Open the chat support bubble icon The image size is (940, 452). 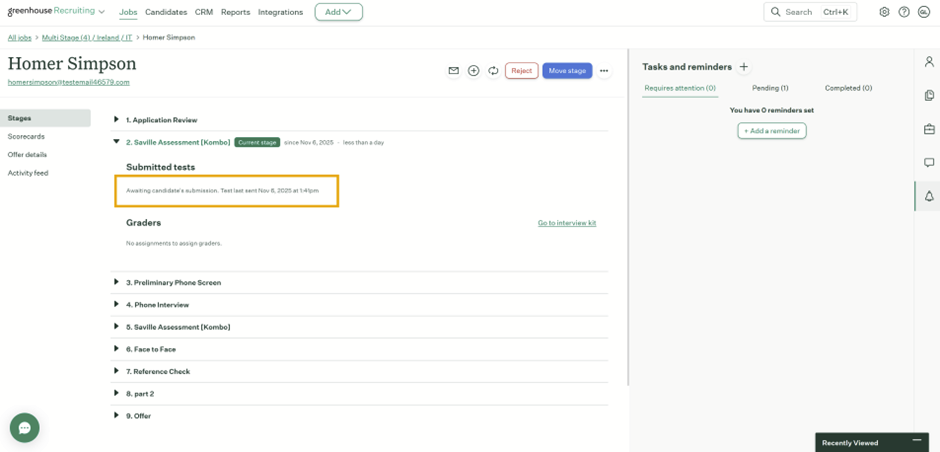pyautogui.click(x=25, y=427)
